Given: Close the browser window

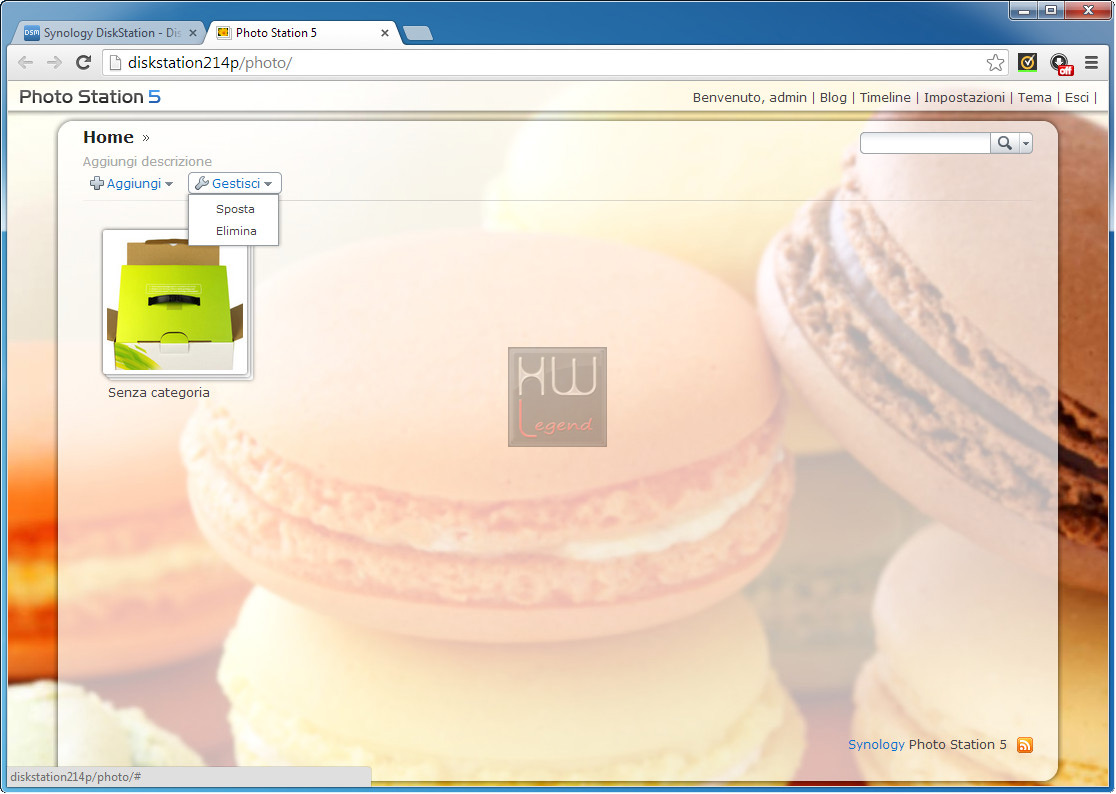Looking at the screenshot, I should pyautogui.click(x=1088, y=10).
